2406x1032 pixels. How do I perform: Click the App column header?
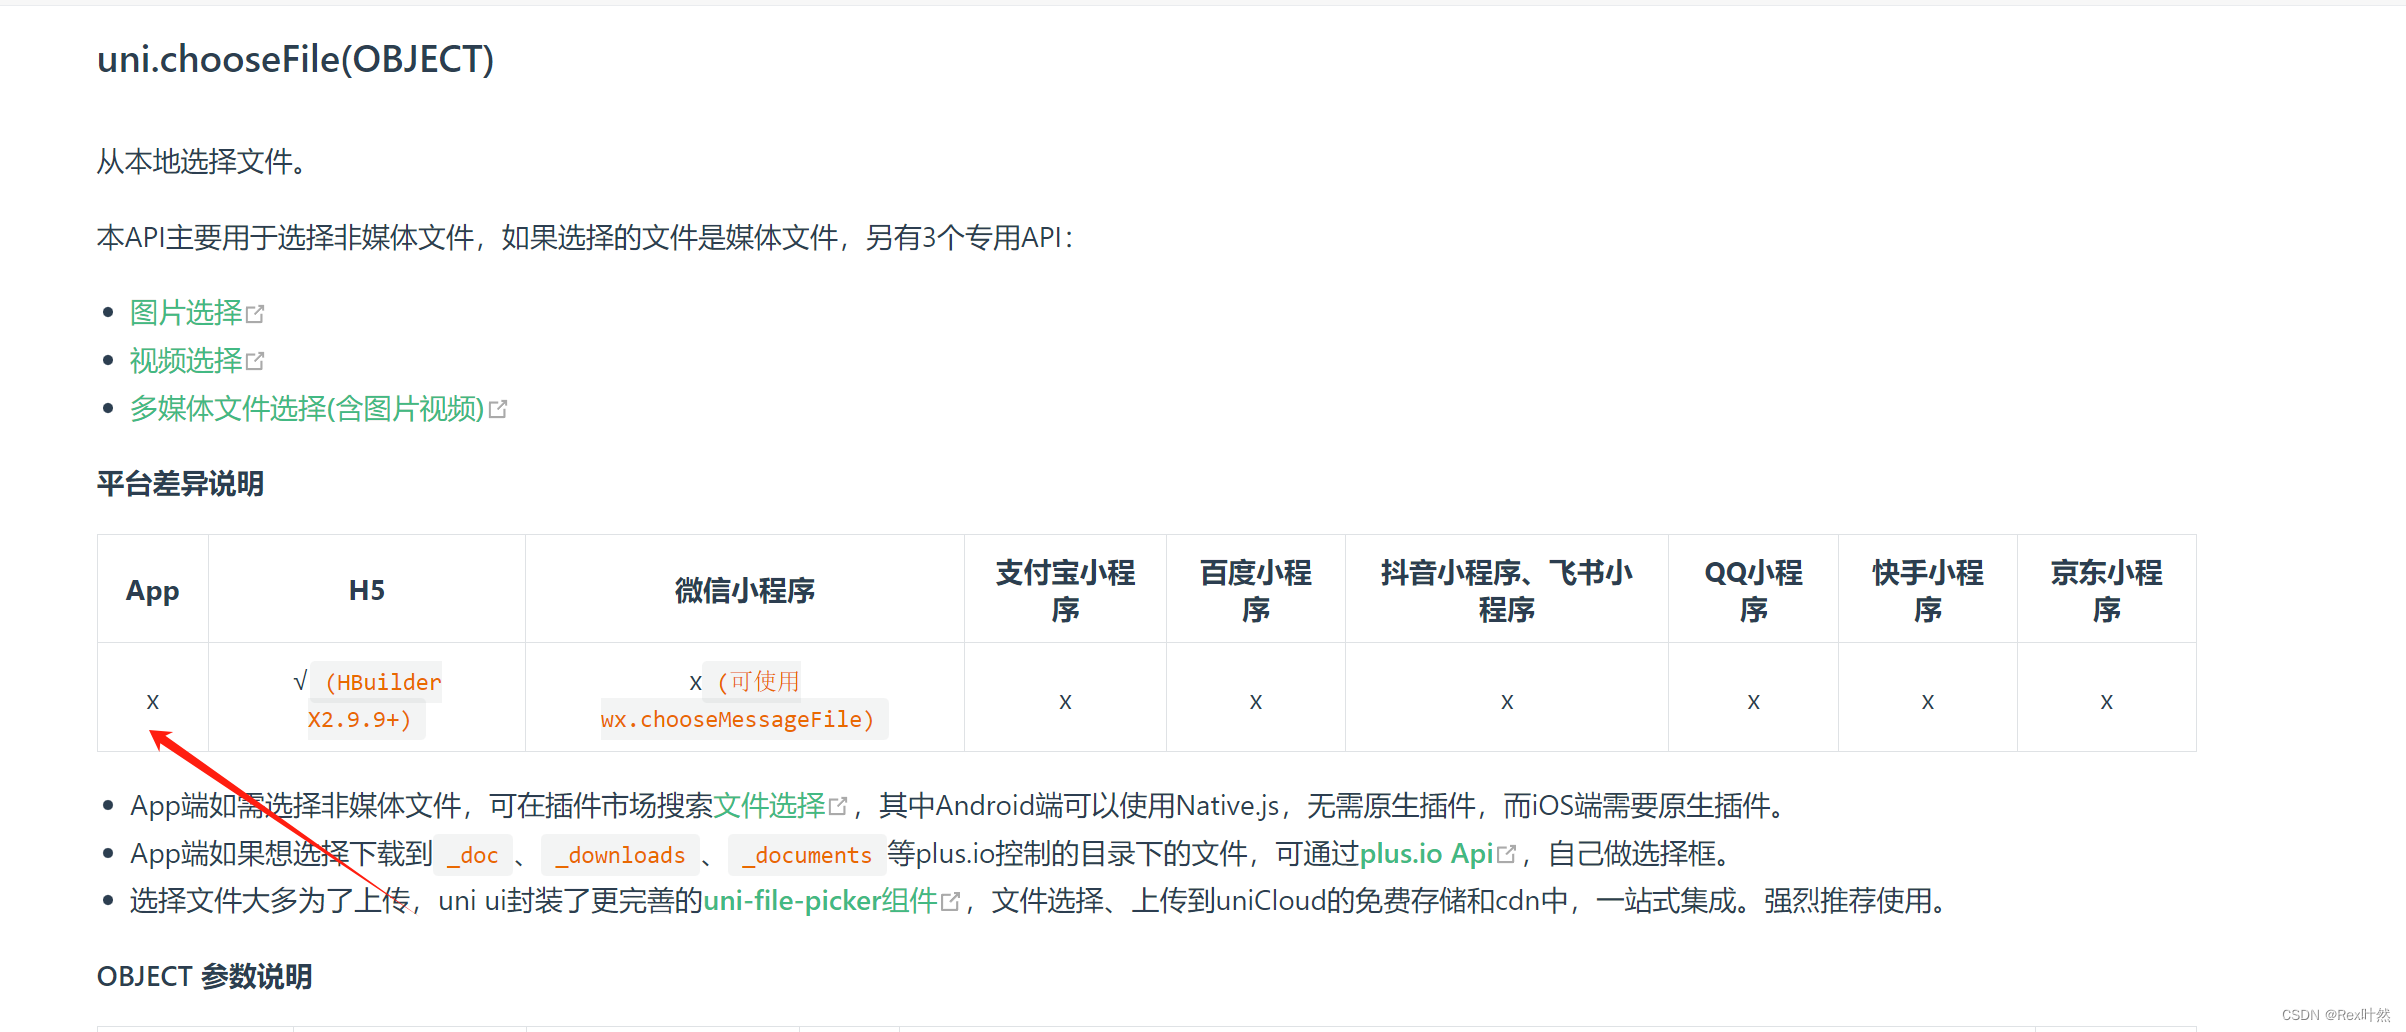click(x=153, y=590)
